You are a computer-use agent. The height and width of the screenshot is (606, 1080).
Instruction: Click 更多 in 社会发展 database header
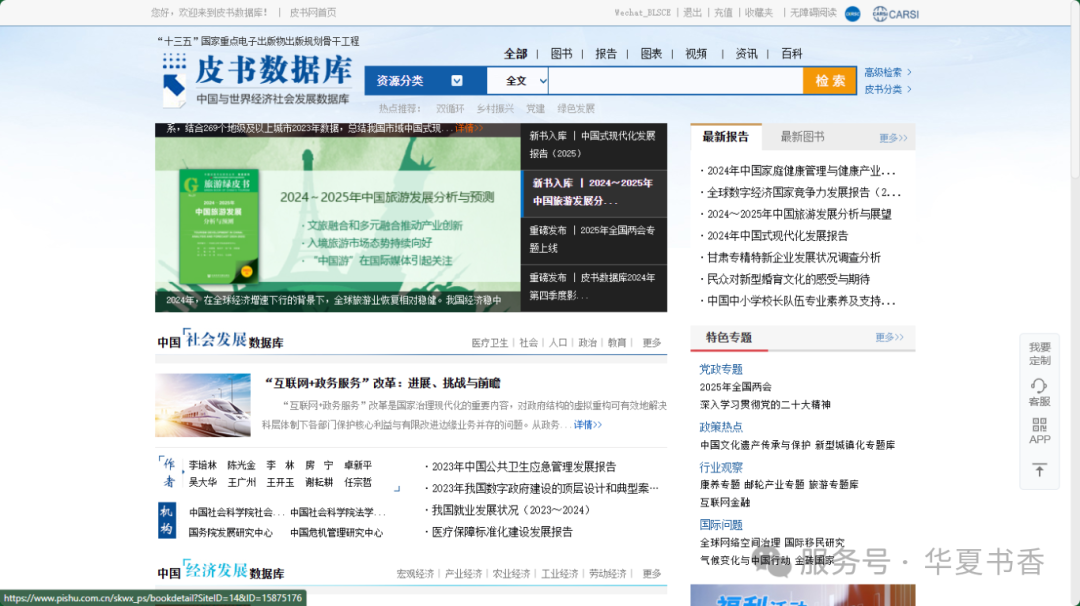click(652, 342)
